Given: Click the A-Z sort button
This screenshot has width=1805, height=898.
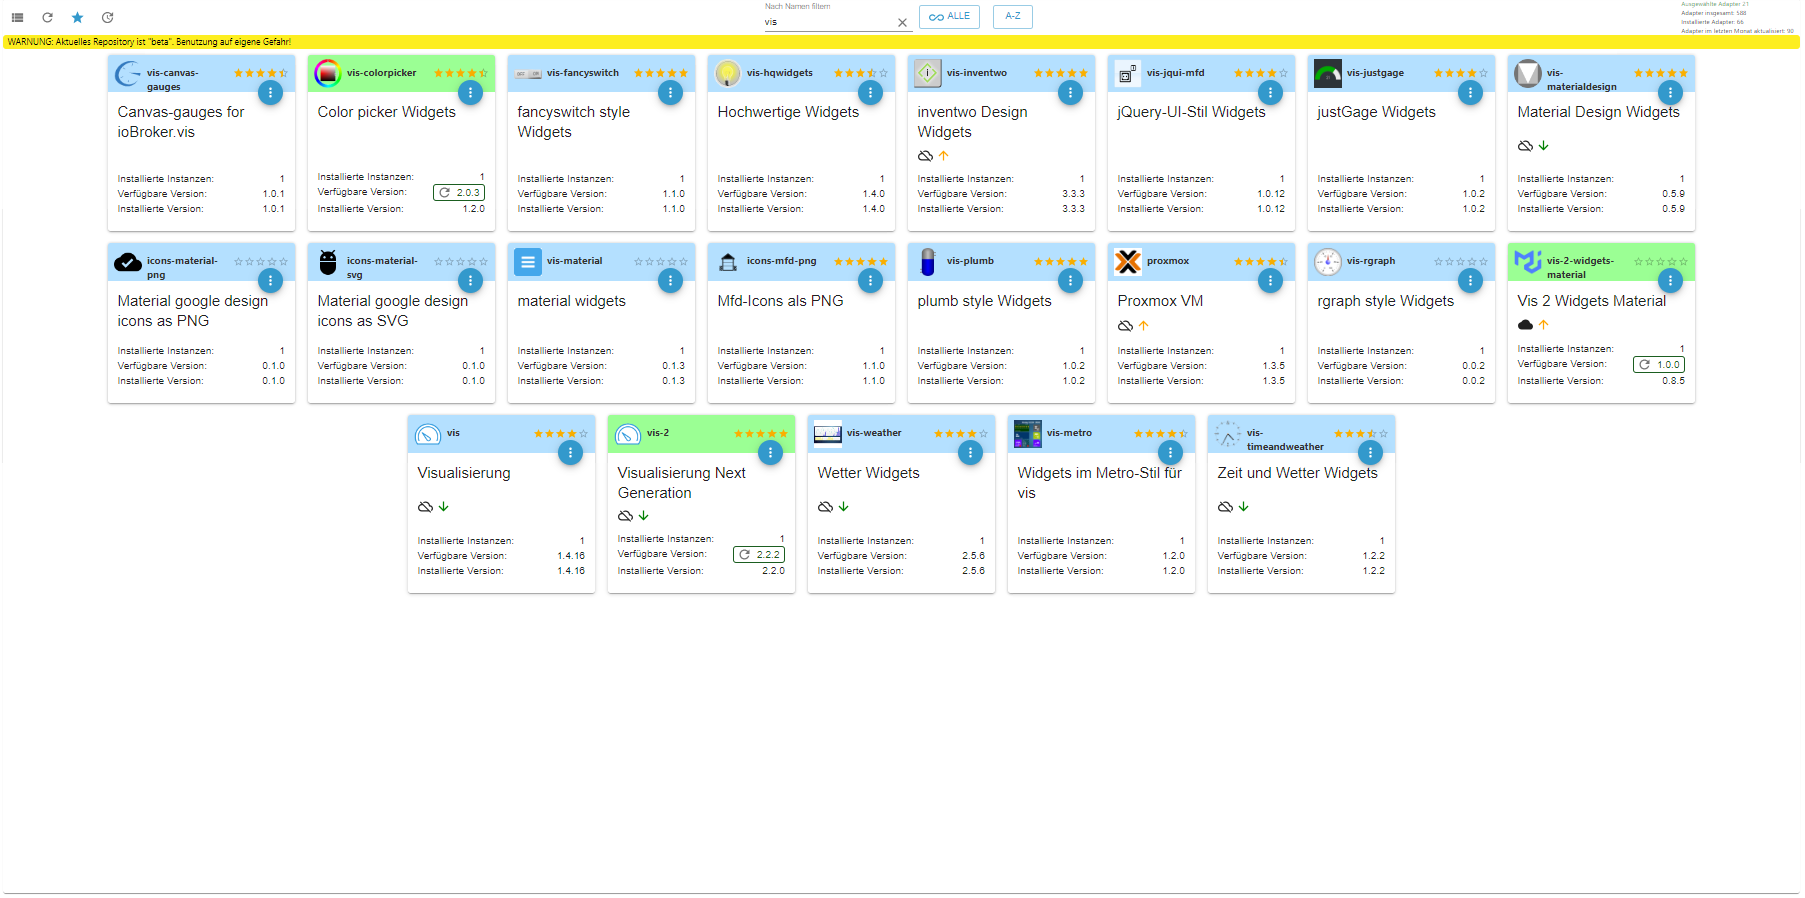Looking at the screenshot, I should coord(1013,17).
